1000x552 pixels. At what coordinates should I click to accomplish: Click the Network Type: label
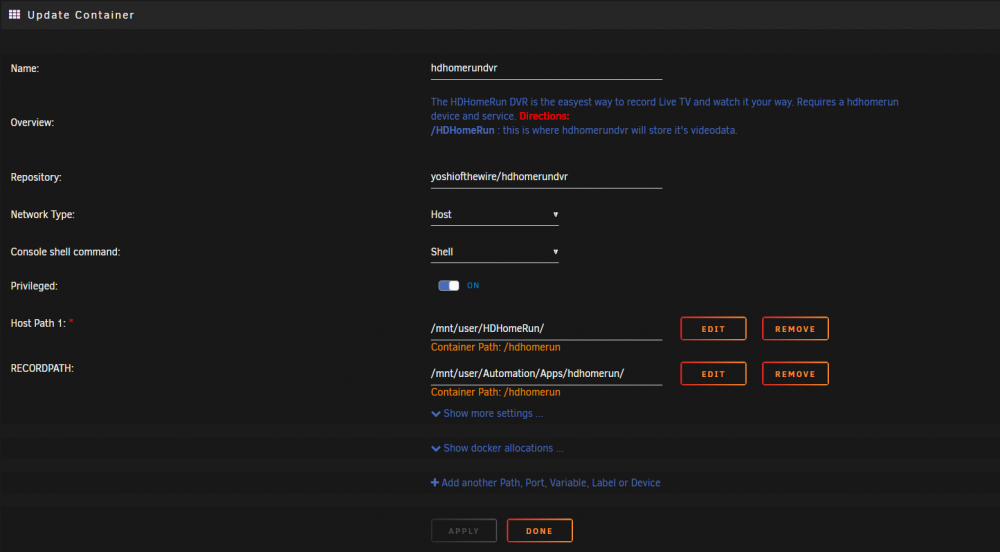(x=42, y=215)
